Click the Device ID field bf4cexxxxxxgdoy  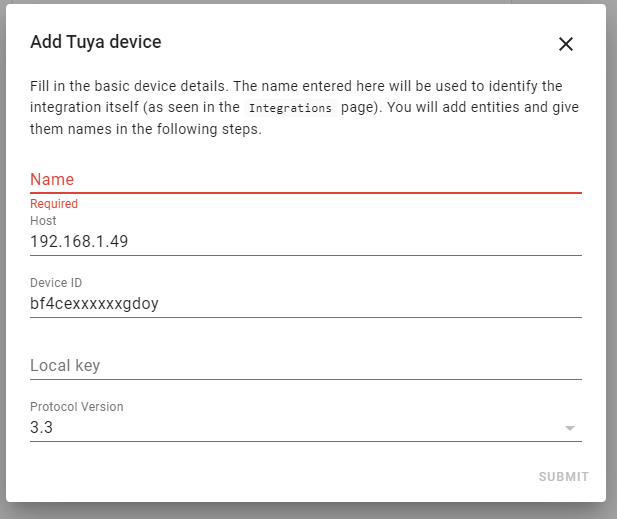tap(306, 296)
